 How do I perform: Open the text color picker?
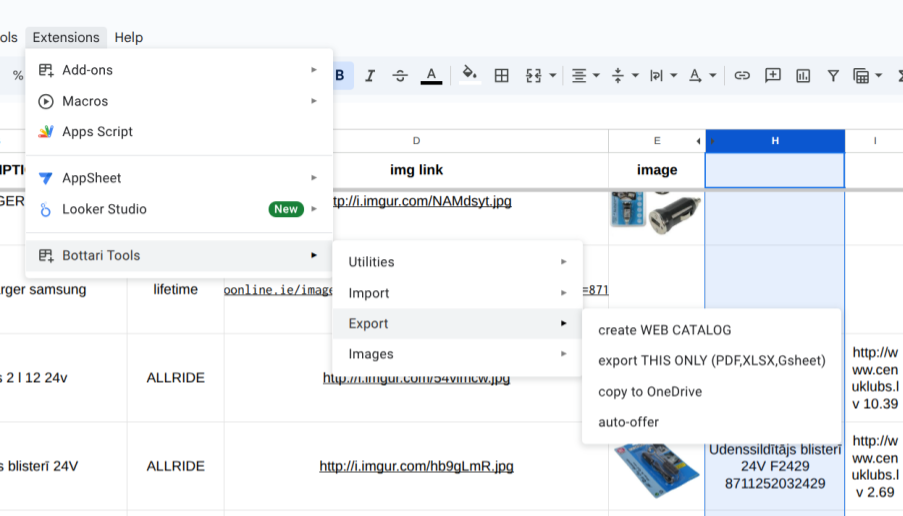click(x=431, y=75)
